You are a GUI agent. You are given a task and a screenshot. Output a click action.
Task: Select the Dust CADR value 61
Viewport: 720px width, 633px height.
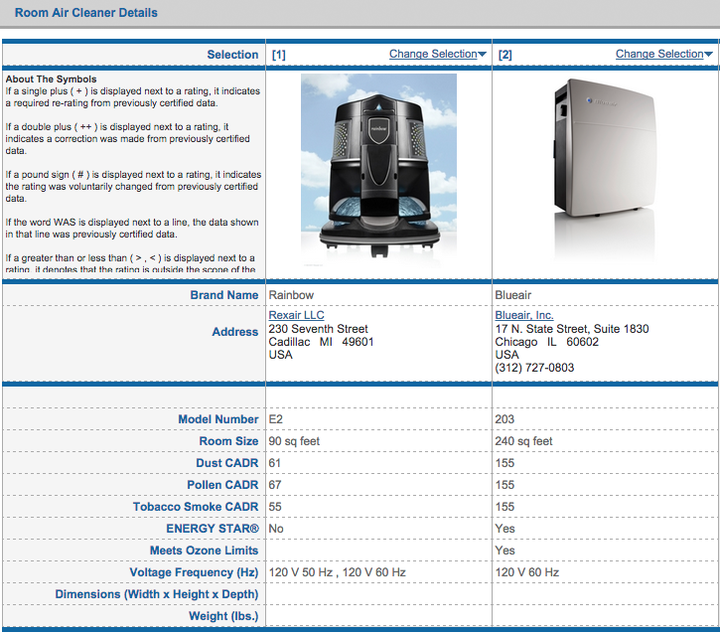(x=275, y=463)
